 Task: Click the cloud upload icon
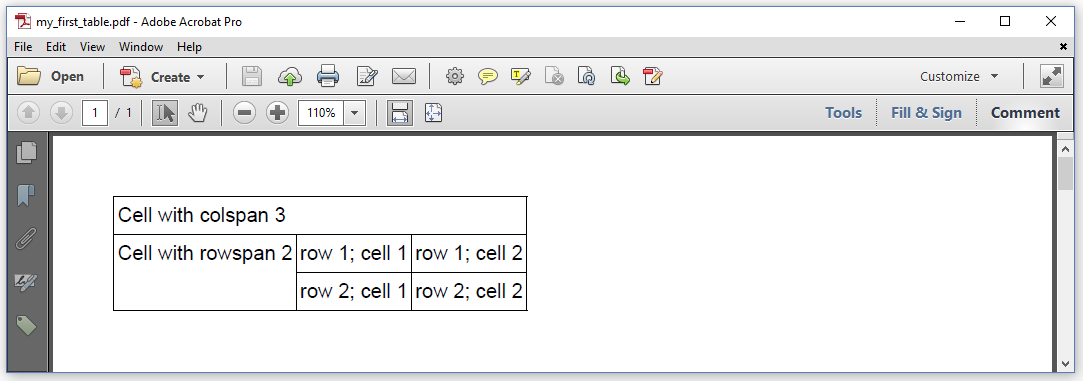point(289,76)
